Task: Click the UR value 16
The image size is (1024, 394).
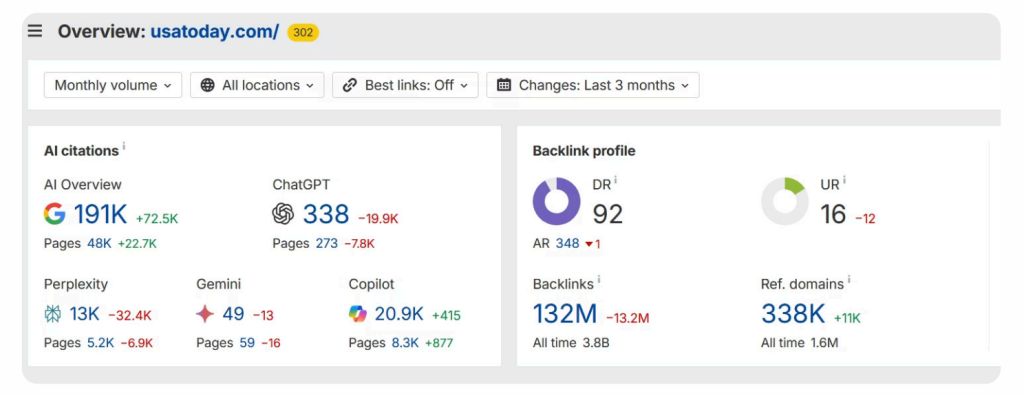Action: coord(833,214)
